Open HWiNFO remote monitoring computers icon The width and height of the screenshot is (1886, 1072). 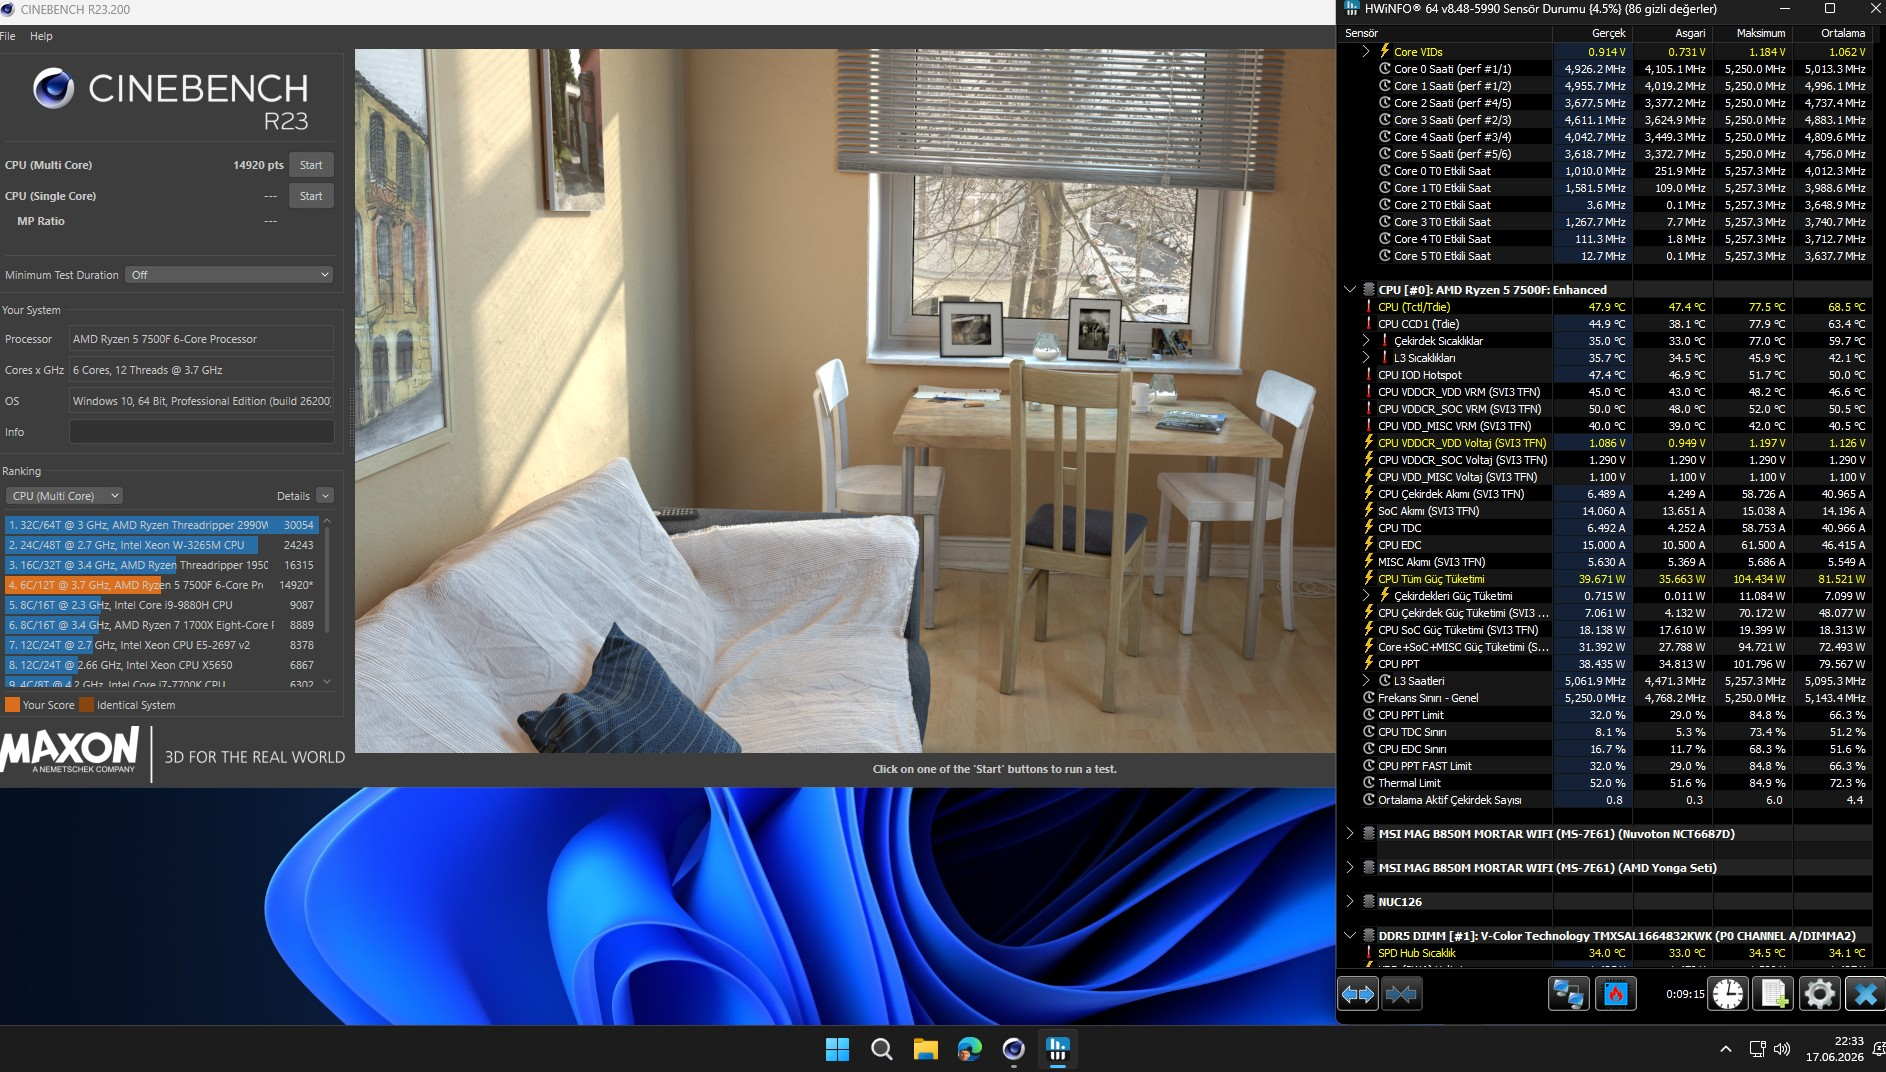coord(1568,994)
